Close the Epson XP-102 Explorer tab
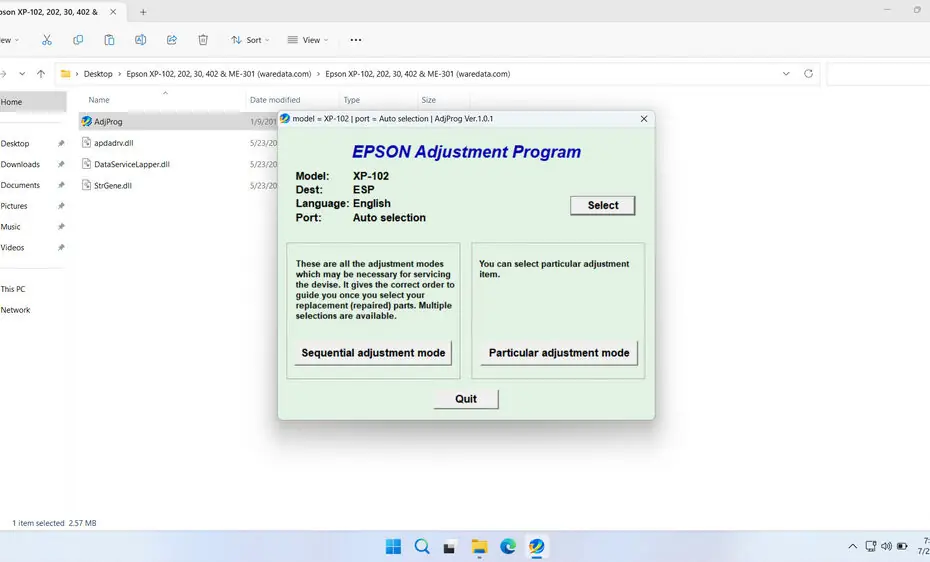The width and height of the screenshot is (930, 562). tap(113, 12)
